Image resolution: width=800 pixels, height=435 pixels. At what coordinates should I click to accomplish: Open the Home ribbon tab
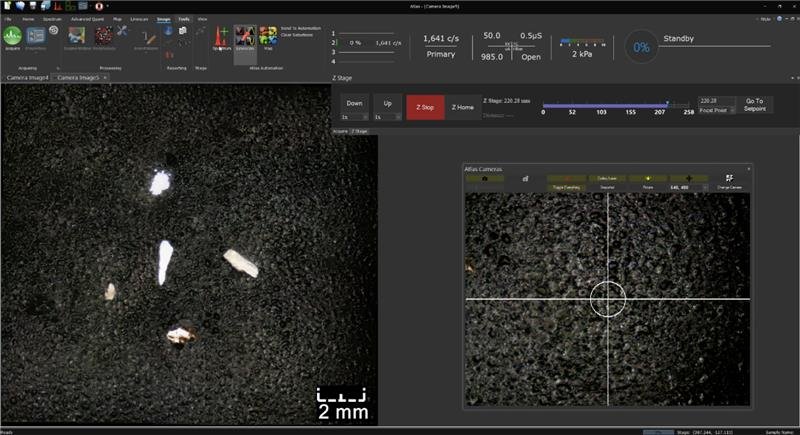pos(28,19)
